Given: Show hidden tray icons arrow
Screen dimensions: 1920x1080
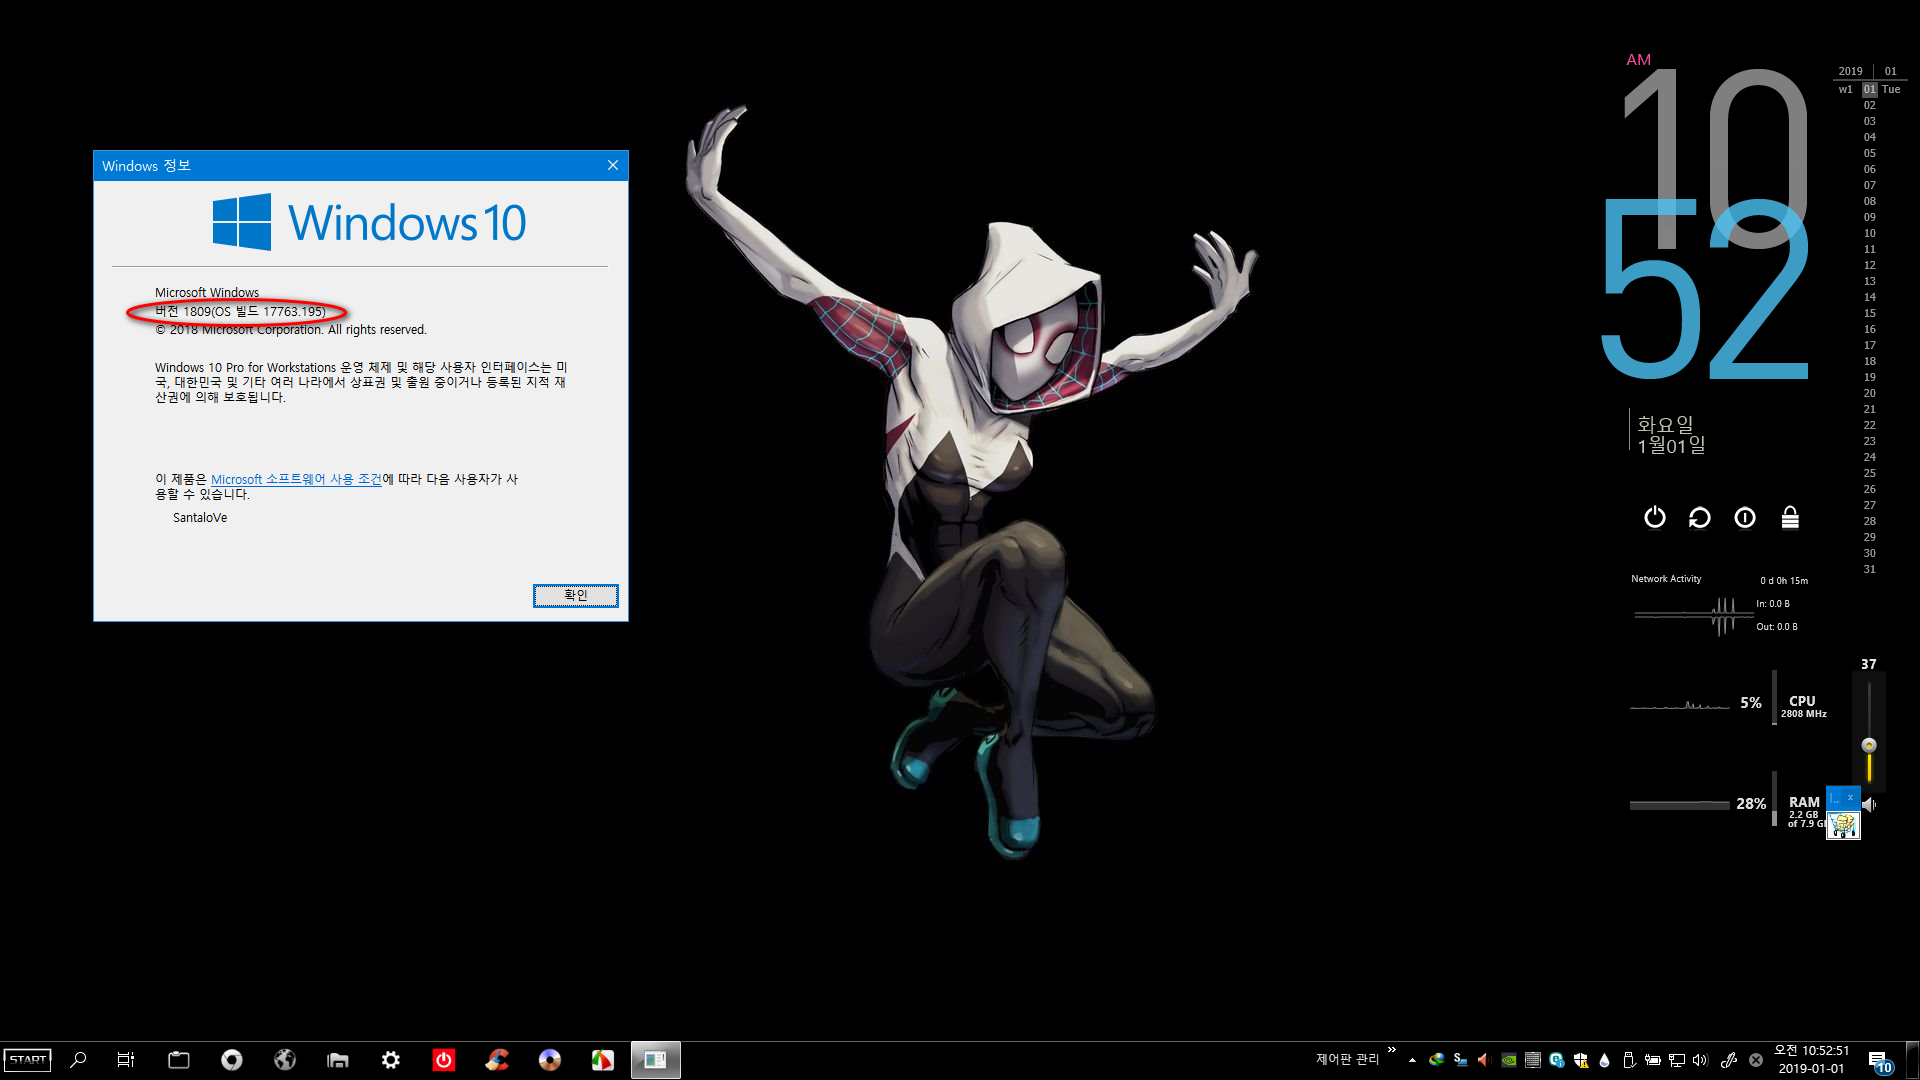Looking at the screenshot, I should click(1412, 1060).
